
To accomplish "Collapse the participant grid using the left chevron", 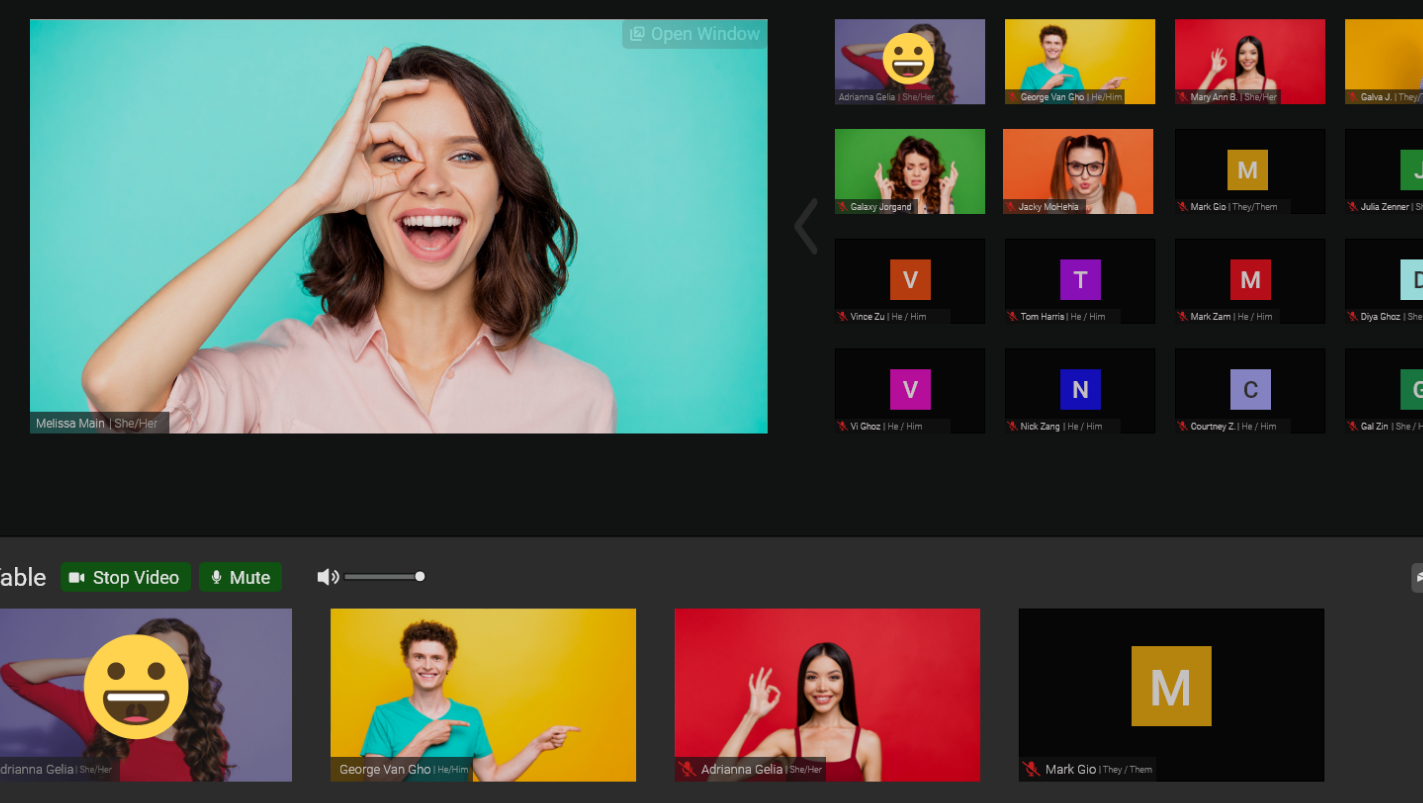I will click(x=805, y=226).
